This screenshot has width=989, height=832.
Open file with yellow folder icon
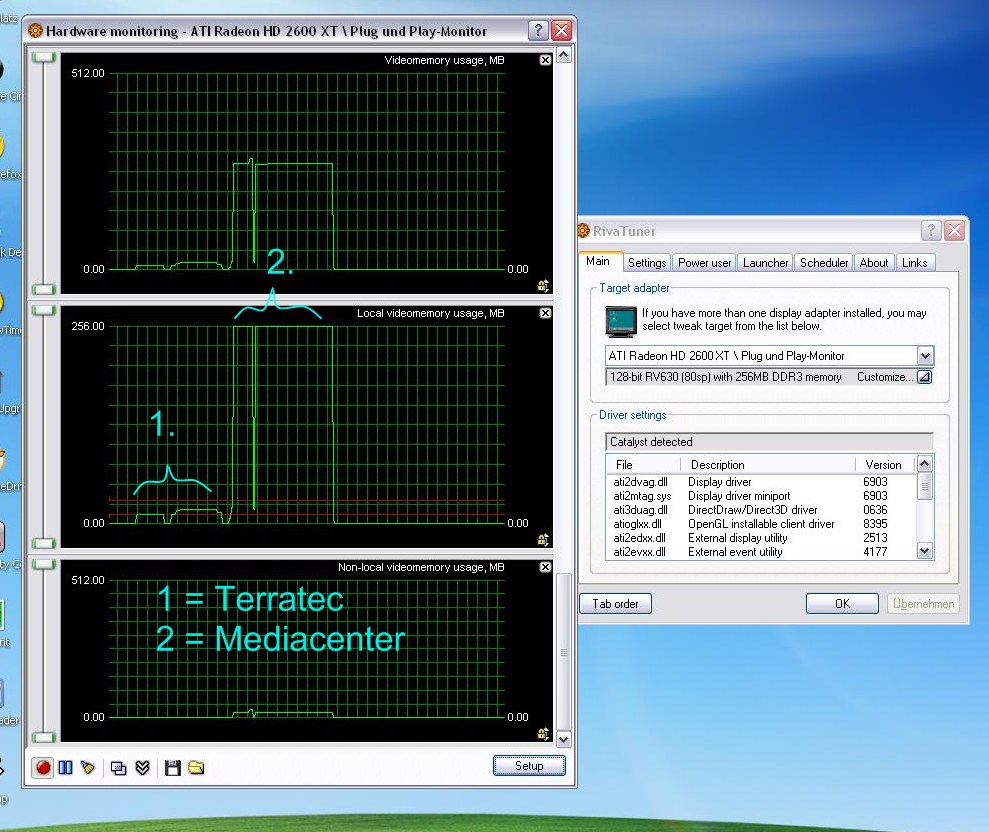pos(196,767)
